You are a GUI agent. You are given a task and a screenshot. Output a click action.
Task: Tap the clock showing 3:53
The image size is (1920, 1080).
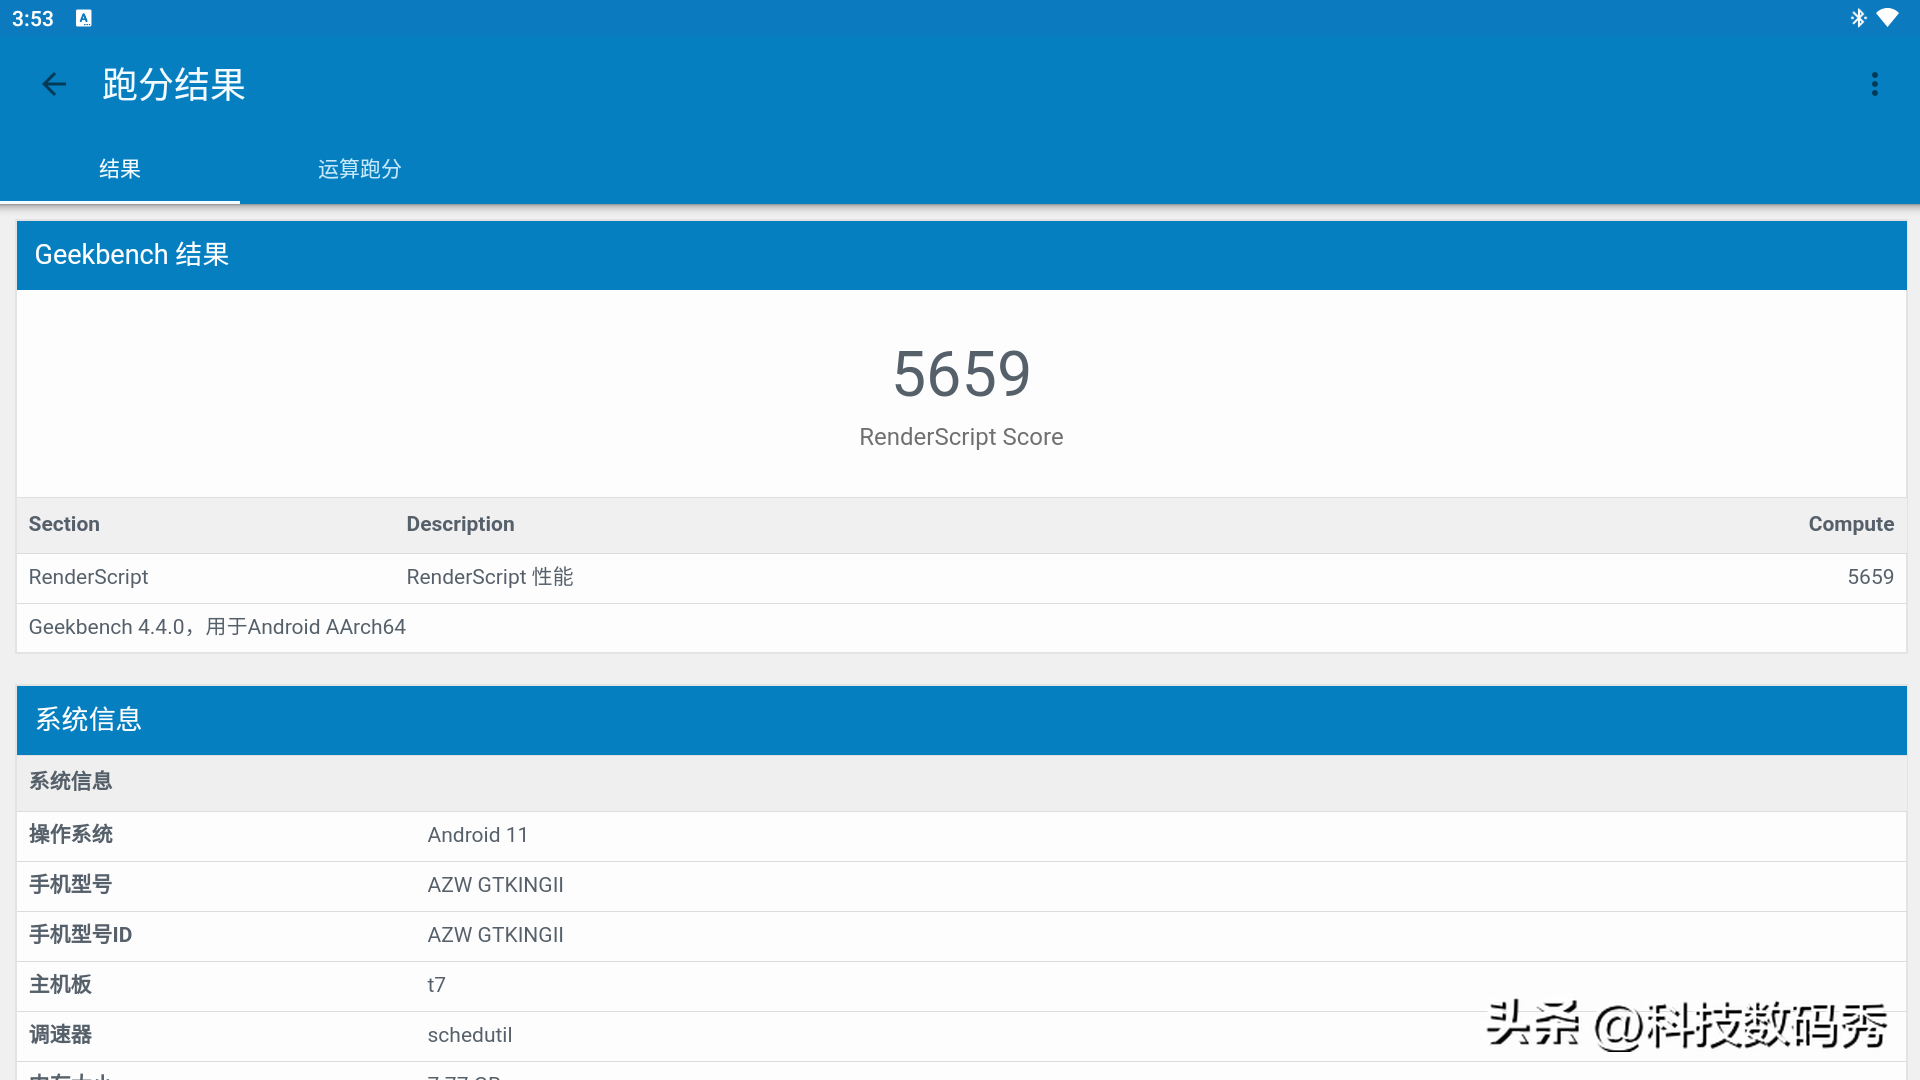[x=33, y=19]
